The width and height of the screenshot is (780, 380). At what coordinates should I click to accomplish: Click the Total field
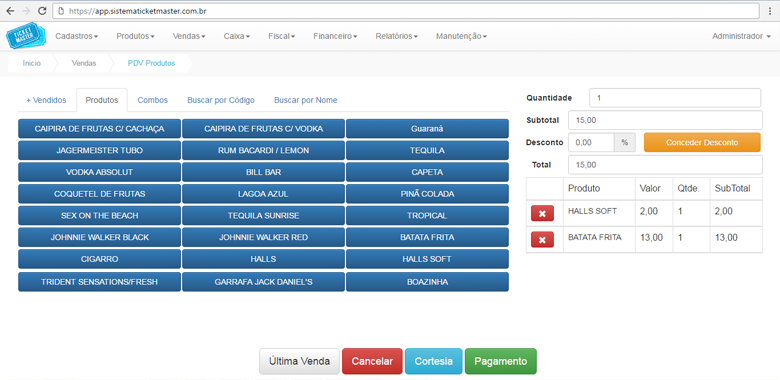tap(665, 165)
